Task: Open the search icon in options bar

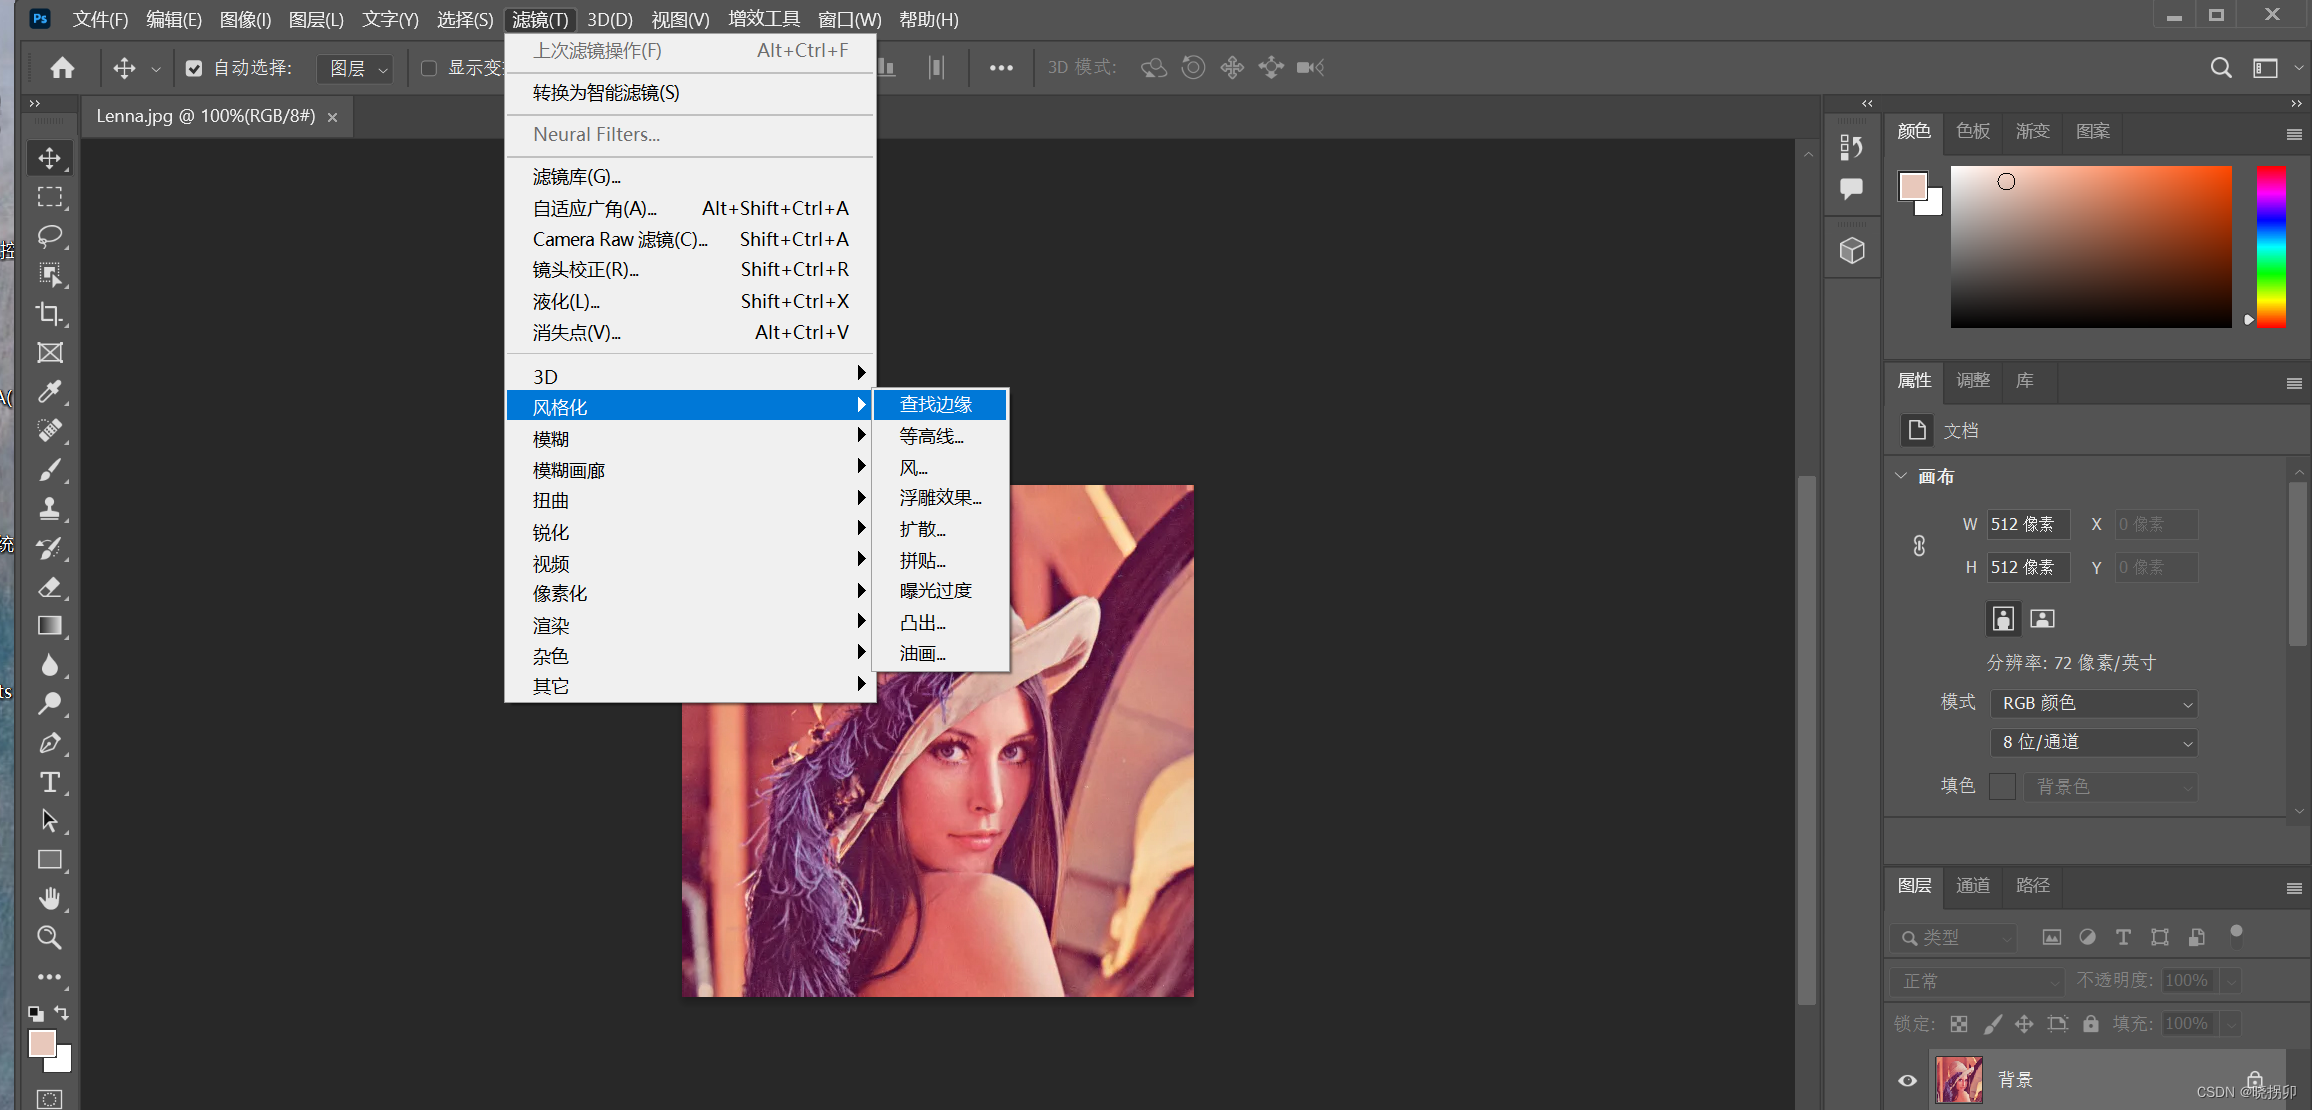Action: (2220, 68)
